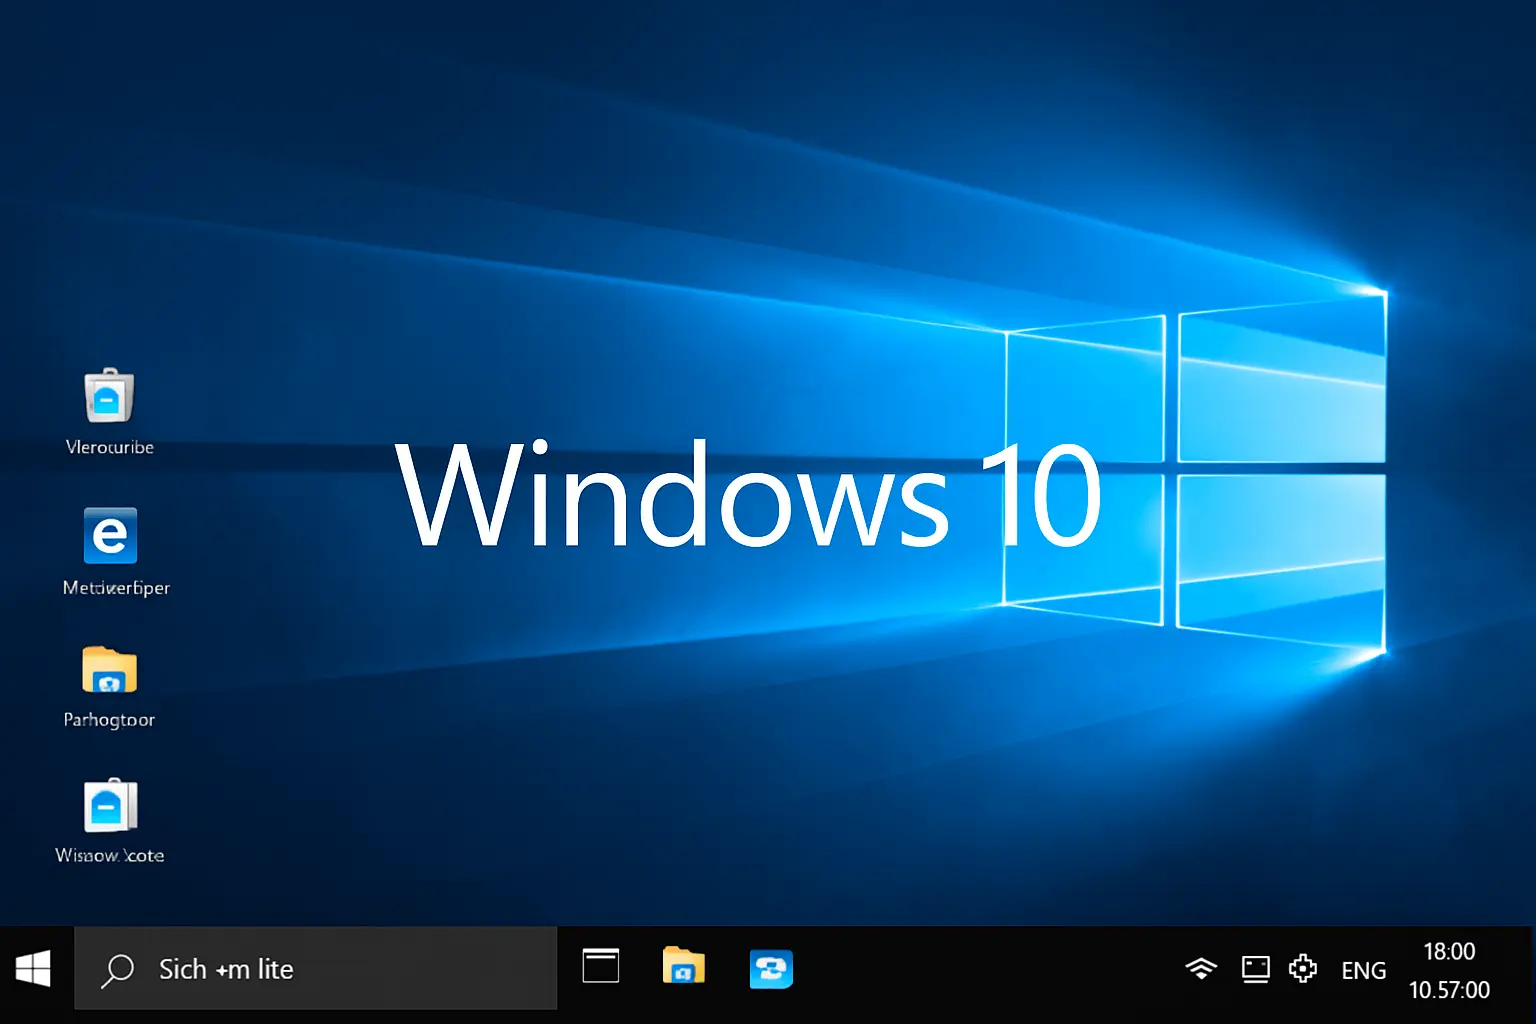Screen dimensions: 1536x1024
Task: Click the 10.57:00 date text
Action: [x=1449, y=990]
